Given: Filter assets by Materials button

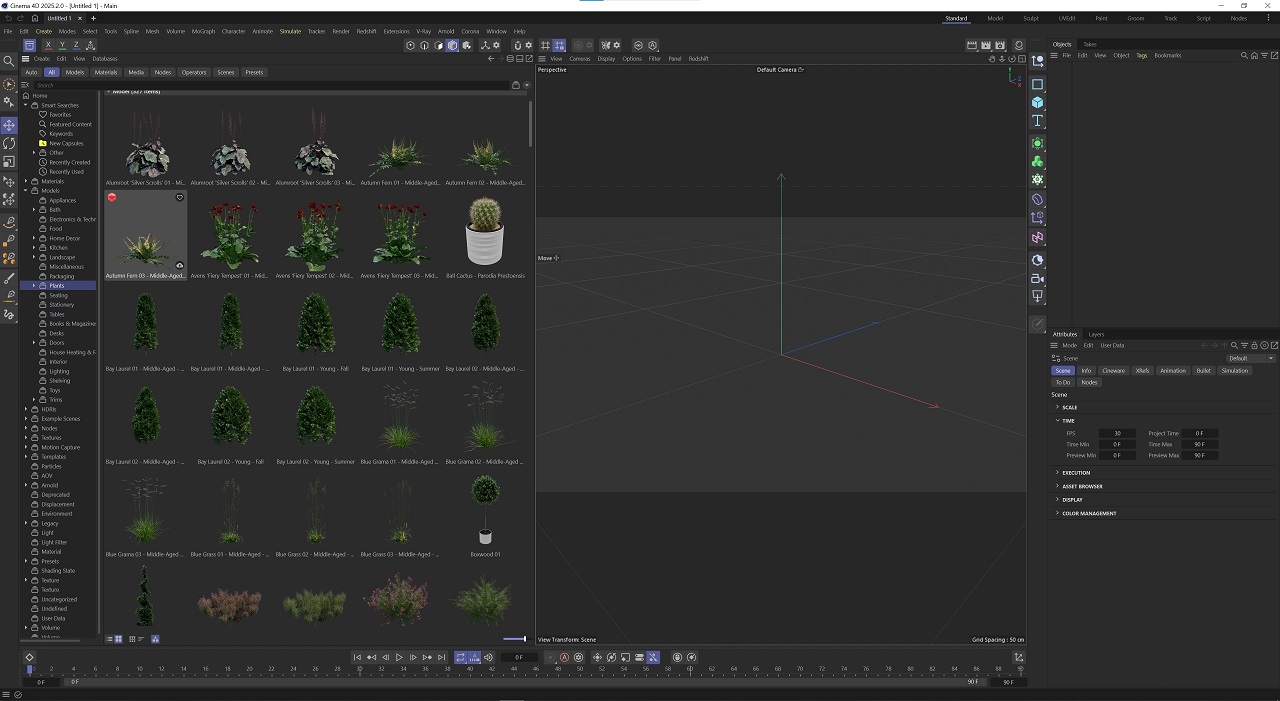Looking at the screenshot, I should click(x=106, y=72).
